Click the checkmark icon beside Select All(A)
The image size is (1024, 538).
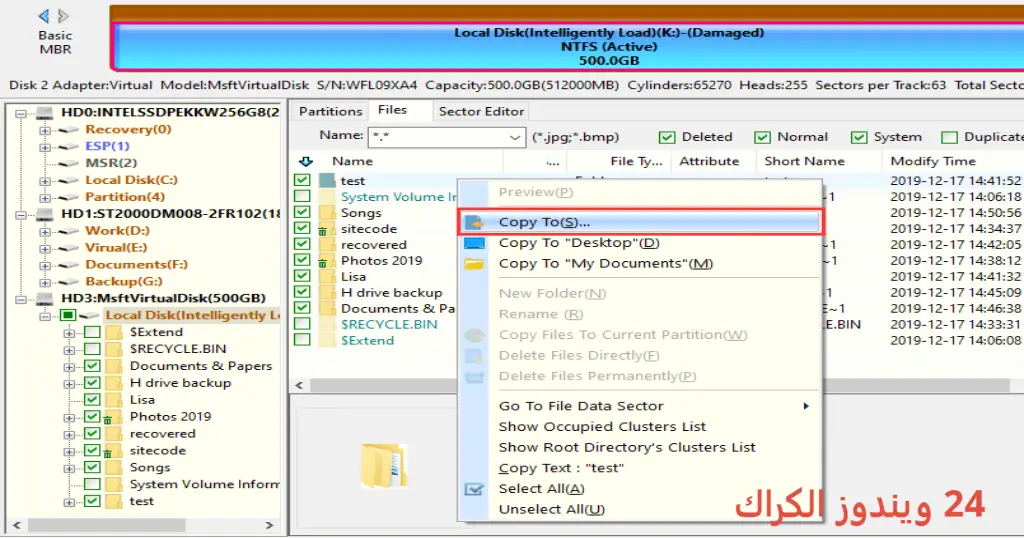pyautogui.click(x=474, y=489)
